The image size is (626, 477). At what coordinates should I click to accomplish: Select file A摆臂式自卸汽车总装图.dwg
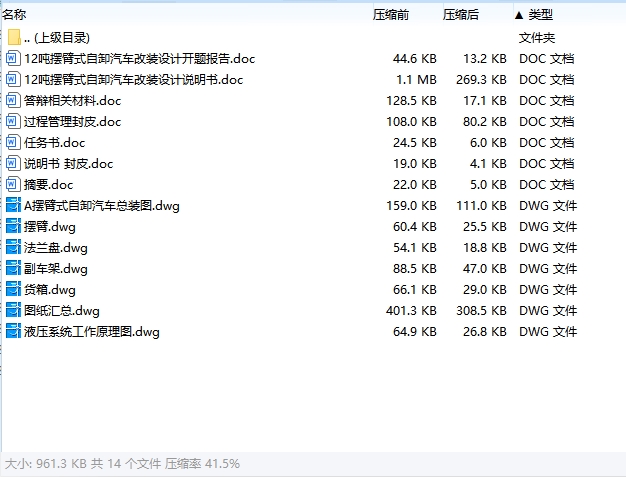pyautogui.click(x=102, y=206)
